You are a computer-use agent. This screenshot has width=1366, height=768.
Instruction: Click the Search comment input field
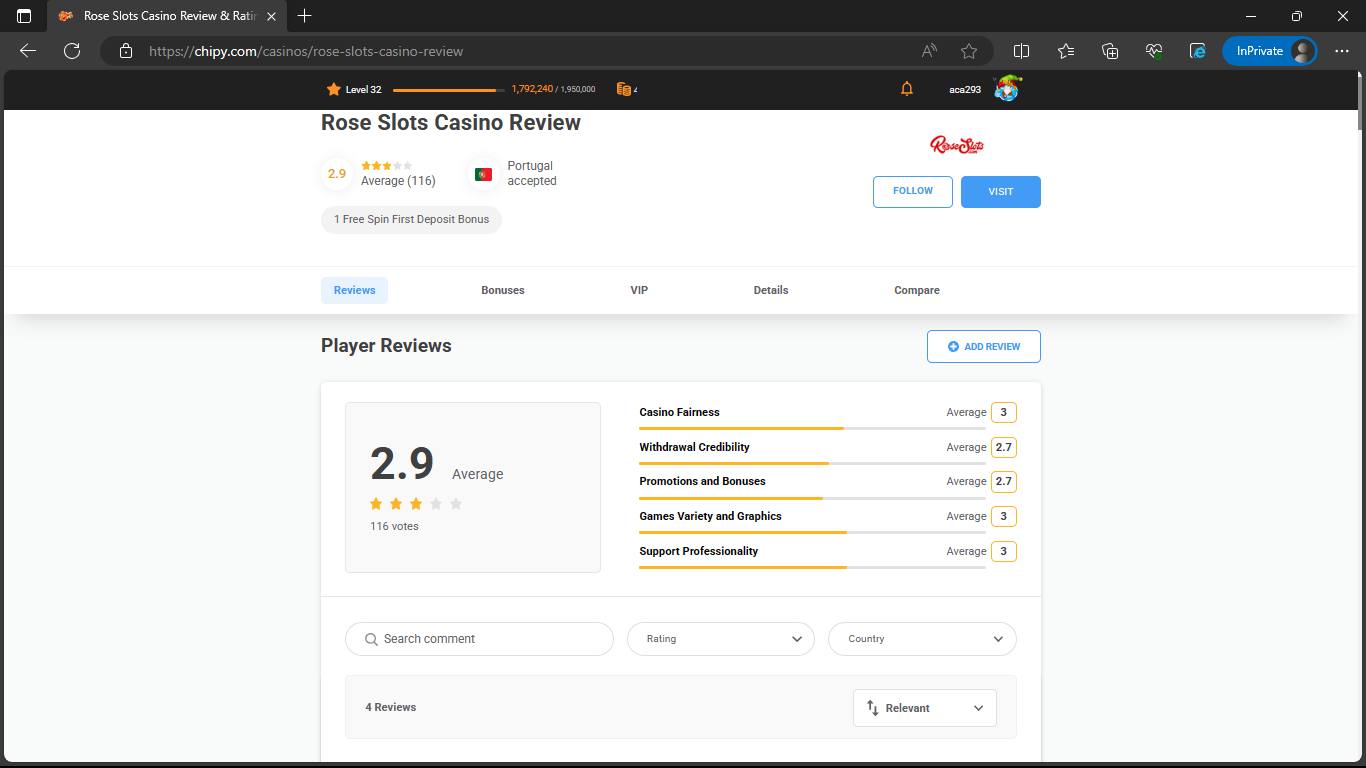tap(480, 639)
